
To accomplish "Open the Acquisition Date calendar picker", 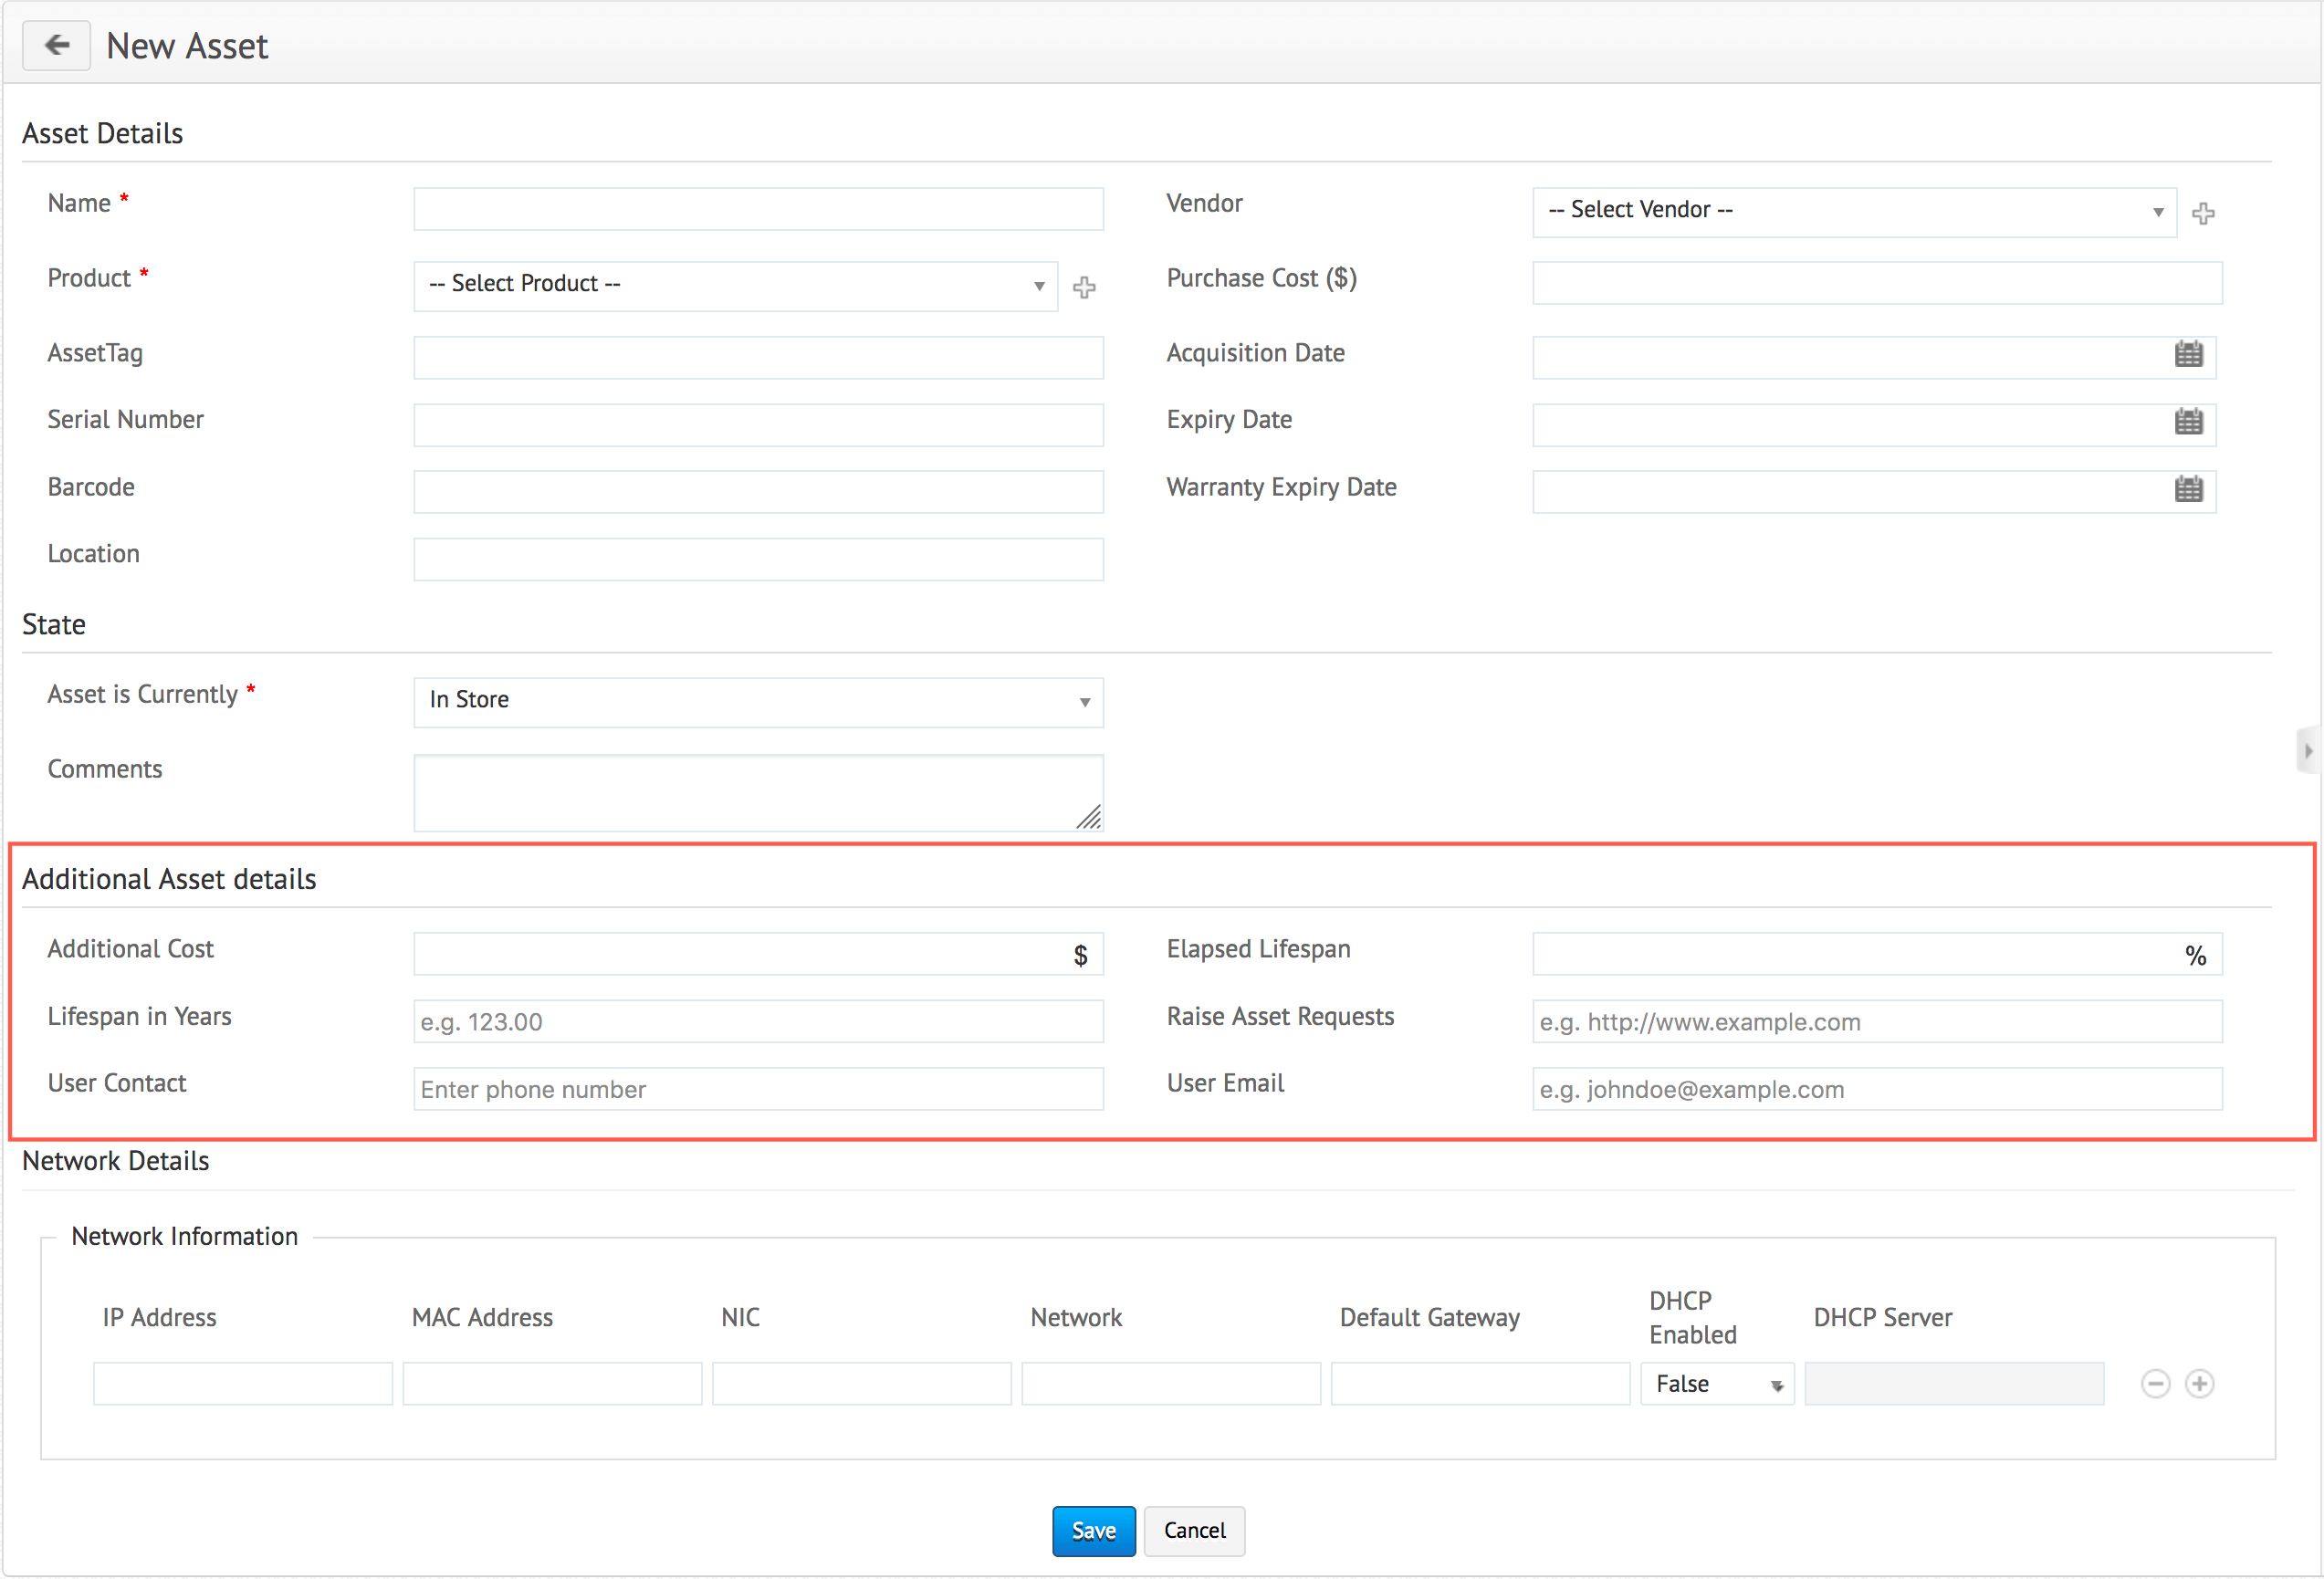I will tap(2188, 355).
